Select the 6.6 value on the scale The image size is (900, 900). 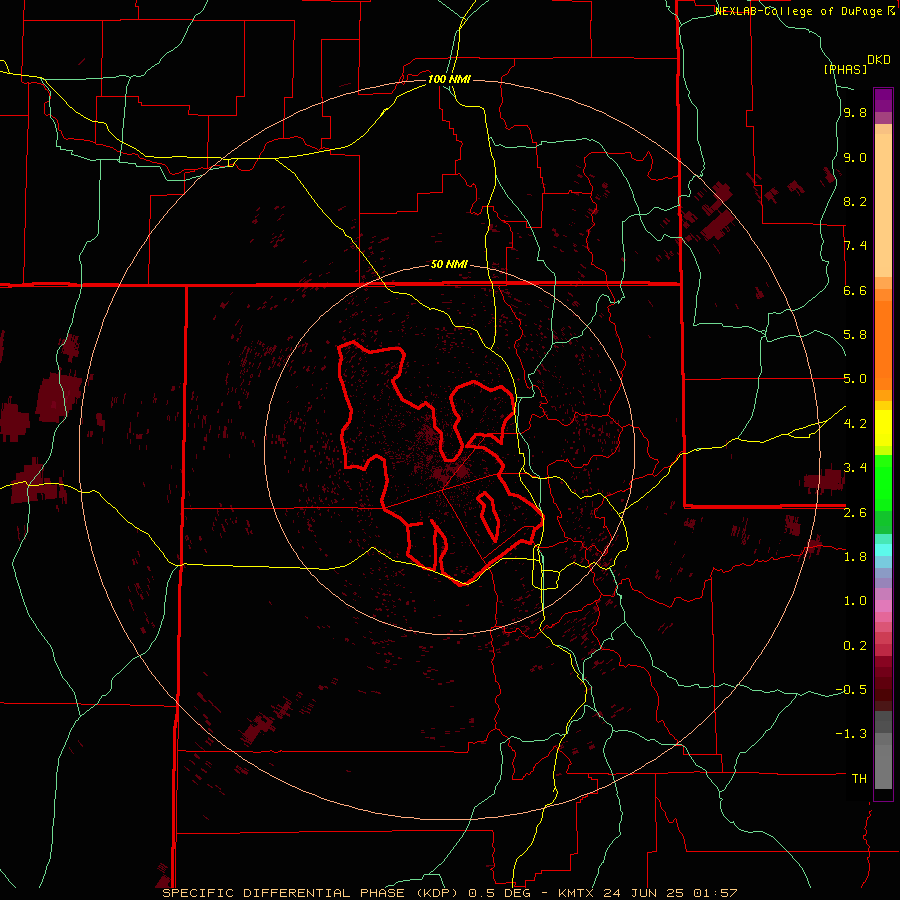coord(855,290)
